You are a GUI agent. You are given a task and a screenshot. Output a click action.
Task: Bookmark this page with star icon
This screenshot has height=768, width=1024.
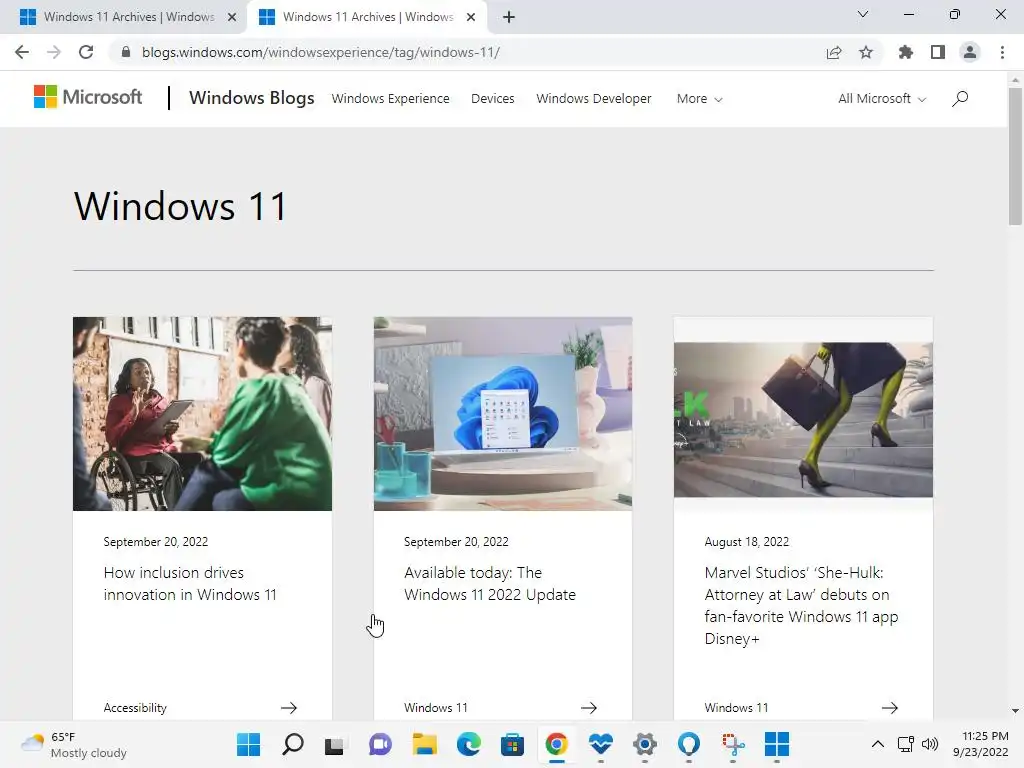[866, 52]
